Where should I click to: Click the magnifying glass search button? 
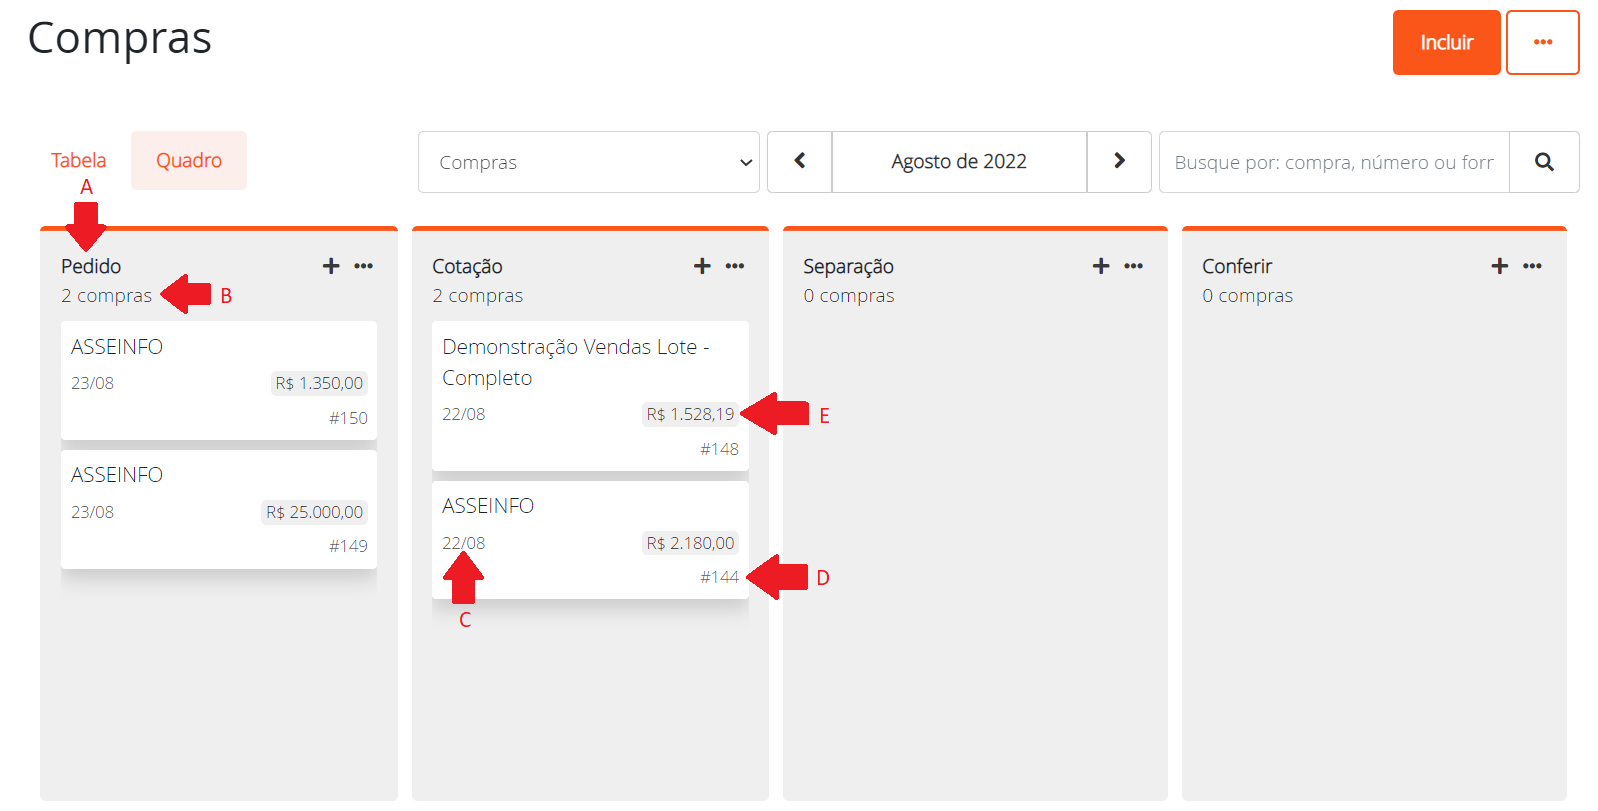(1544, 162)
